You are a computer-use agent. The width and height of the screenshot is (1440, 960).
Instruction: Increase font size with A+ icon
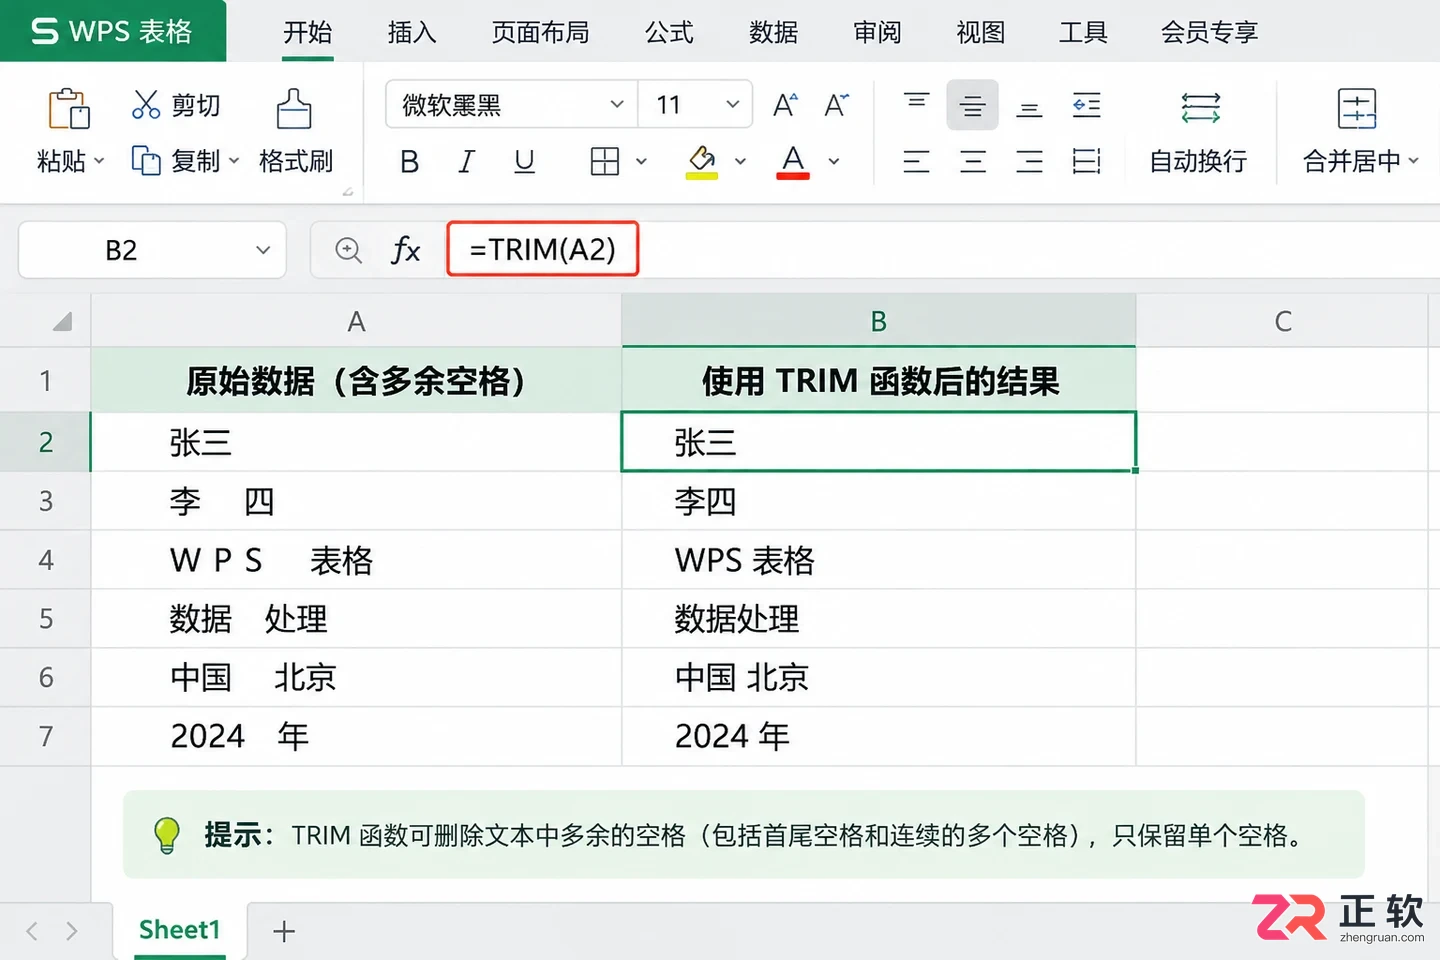[785, 104]
